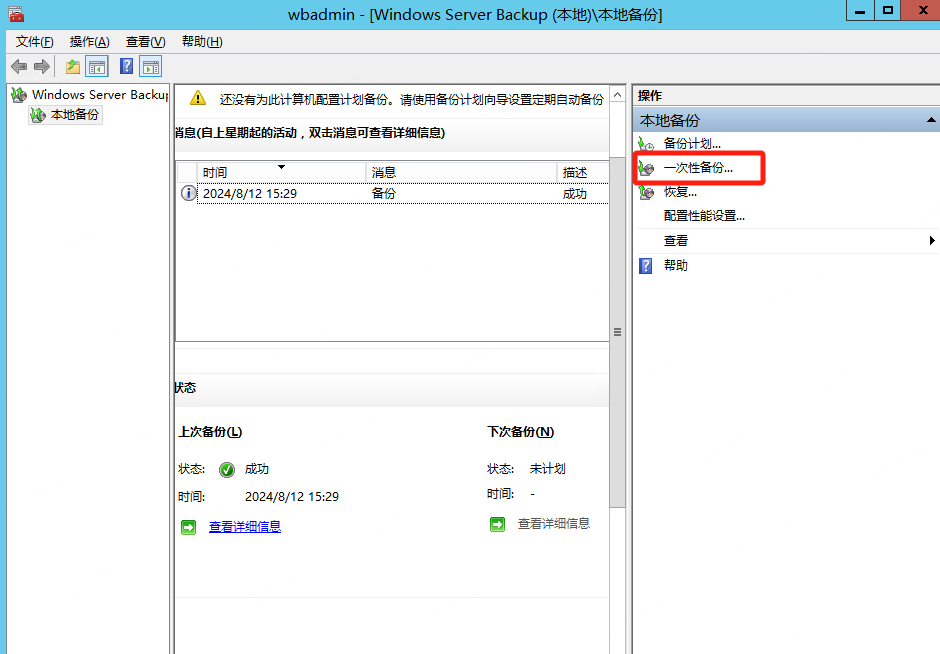Open the 操作(A) menu
This screenshot has height=654, width=940.
(89, 41)
